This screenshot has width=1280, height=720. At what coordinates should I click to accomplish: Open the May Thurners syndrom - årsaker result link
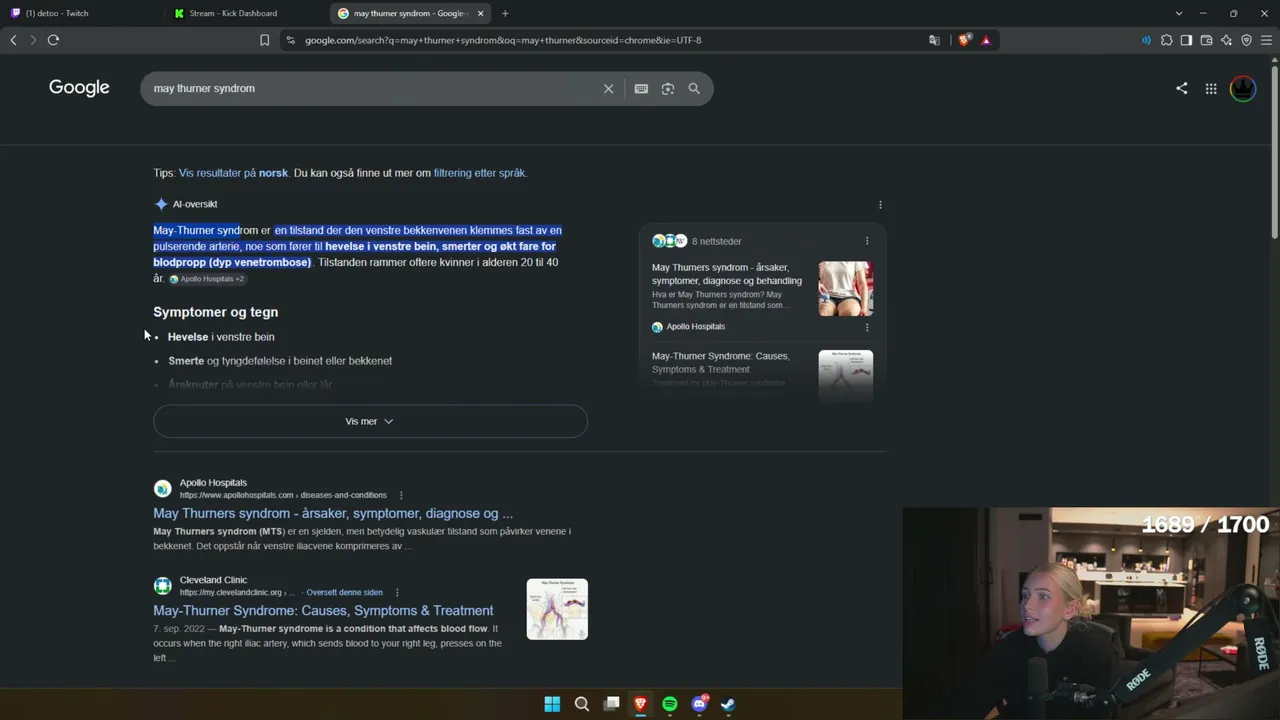[333, 513]
